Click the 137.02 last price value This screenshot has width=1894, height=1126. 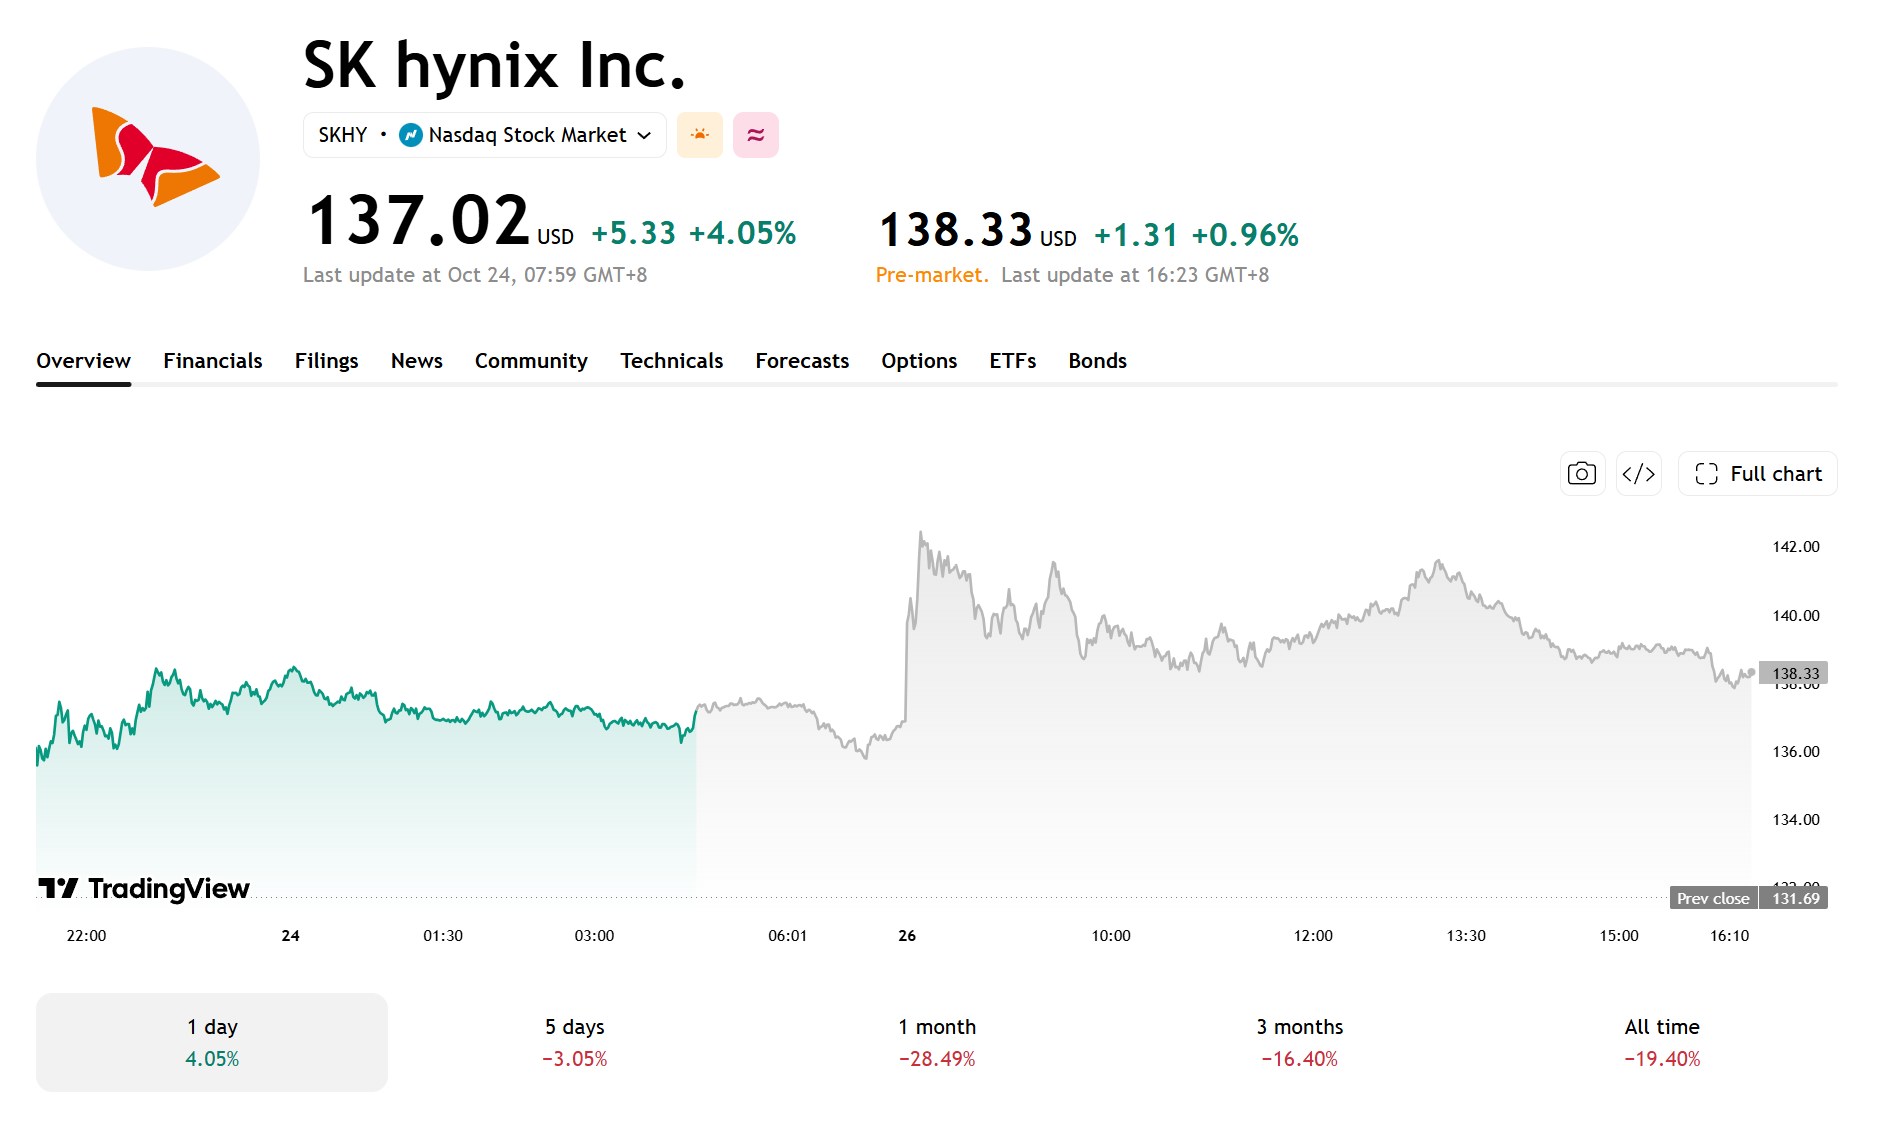[419, 221]
